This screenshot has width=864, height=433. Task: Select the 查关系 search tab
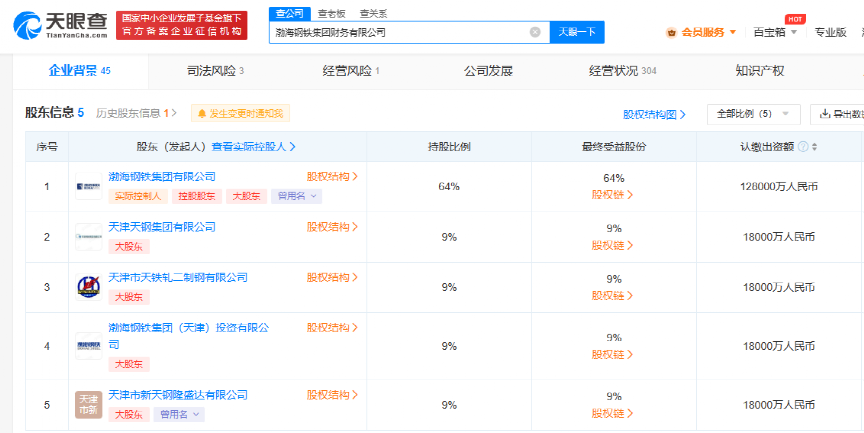[374, 14]
